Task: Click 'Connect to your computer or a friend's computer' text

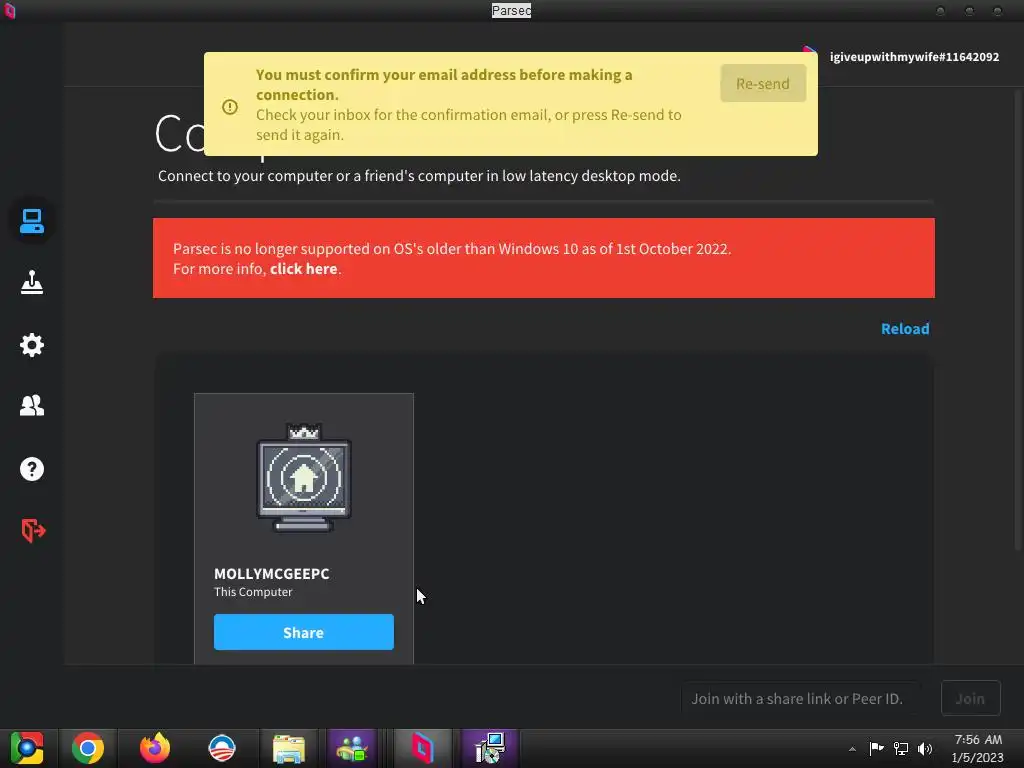Action: (419, 176)
